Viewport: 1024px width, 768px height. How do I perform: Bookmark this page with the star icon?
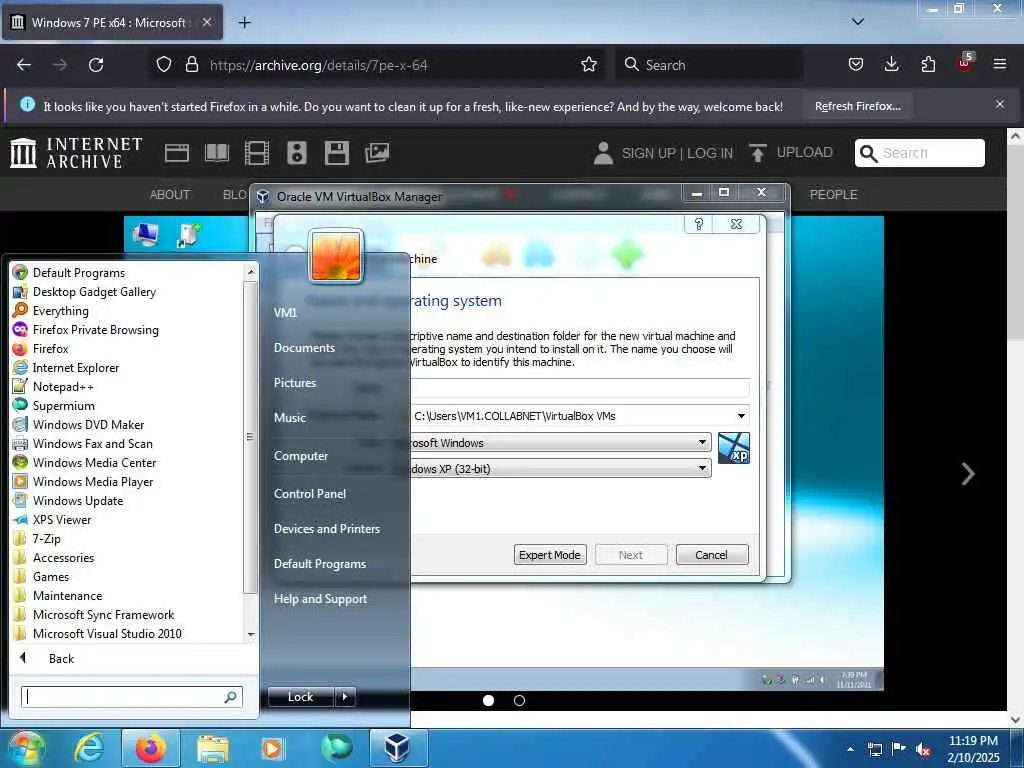(x=588, y=65)
